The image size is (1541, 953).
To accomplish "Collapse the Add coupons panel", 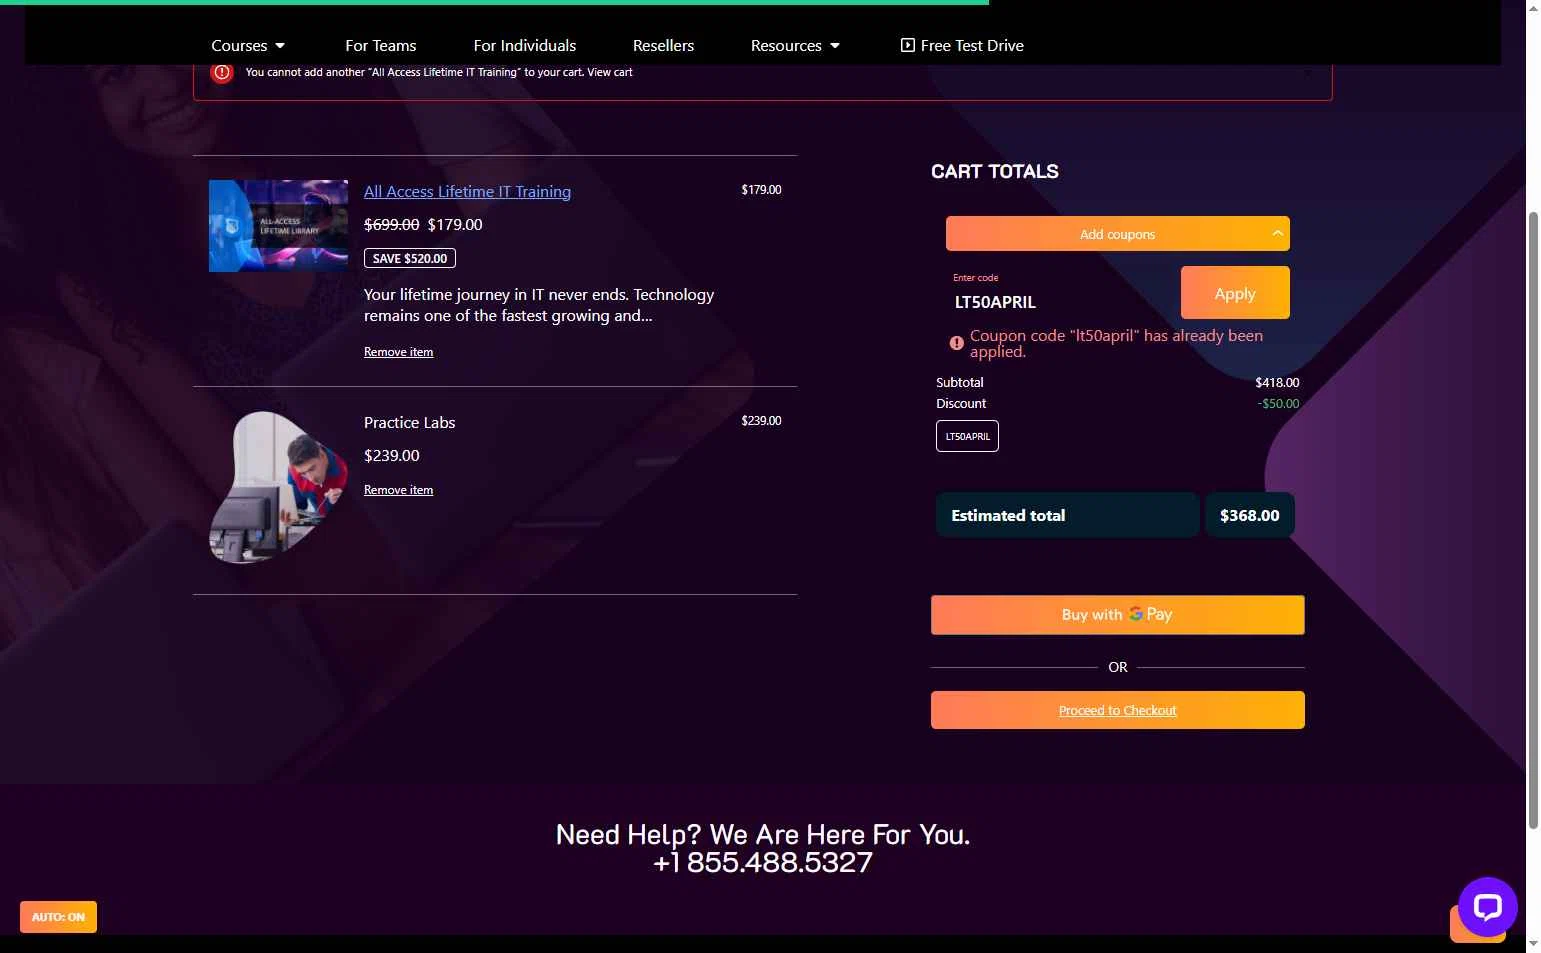I will point(1117,234).
